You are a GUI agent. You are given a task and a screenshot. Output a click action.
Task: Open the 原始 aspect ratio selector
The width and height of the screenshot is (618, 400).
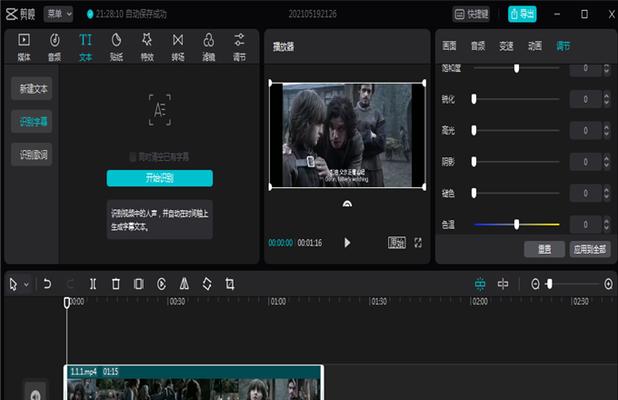coord(397,243)
